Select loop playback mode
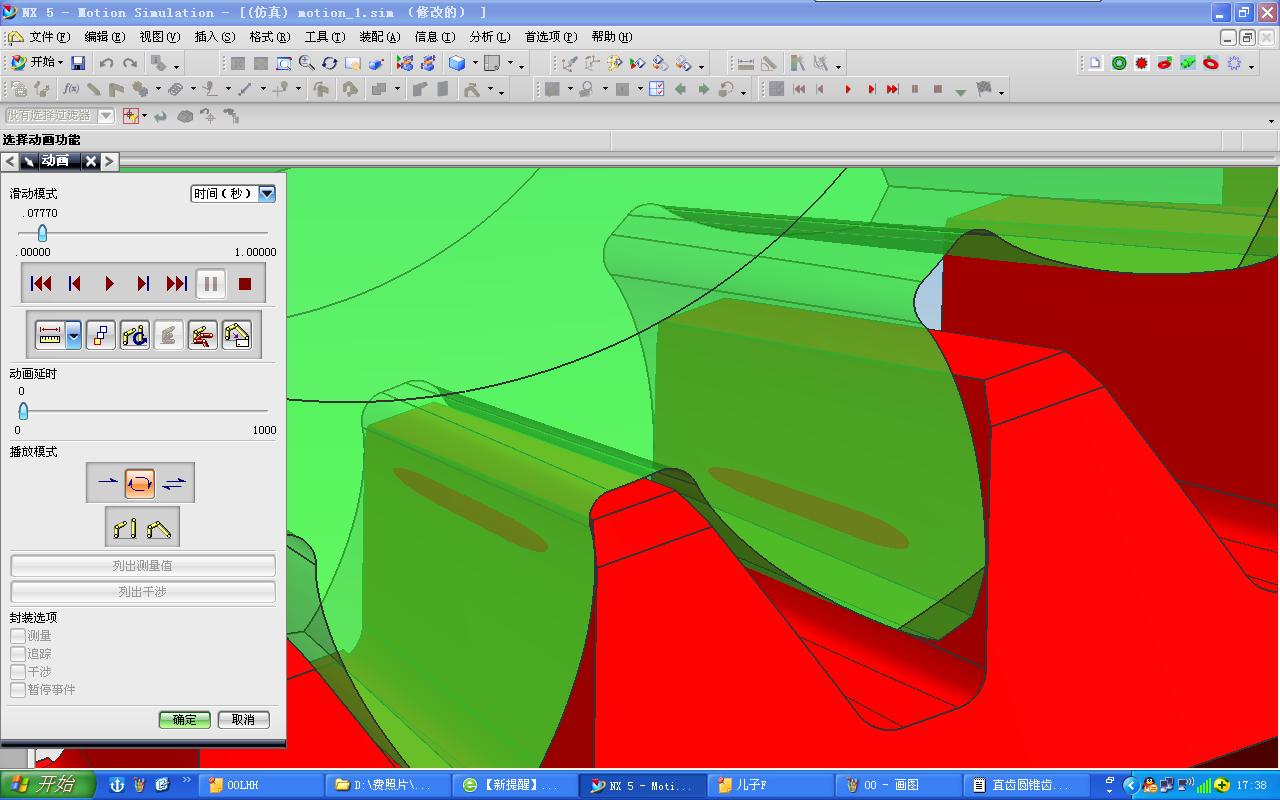Viewport: 1280px width, 800px height. pos(140,483)
